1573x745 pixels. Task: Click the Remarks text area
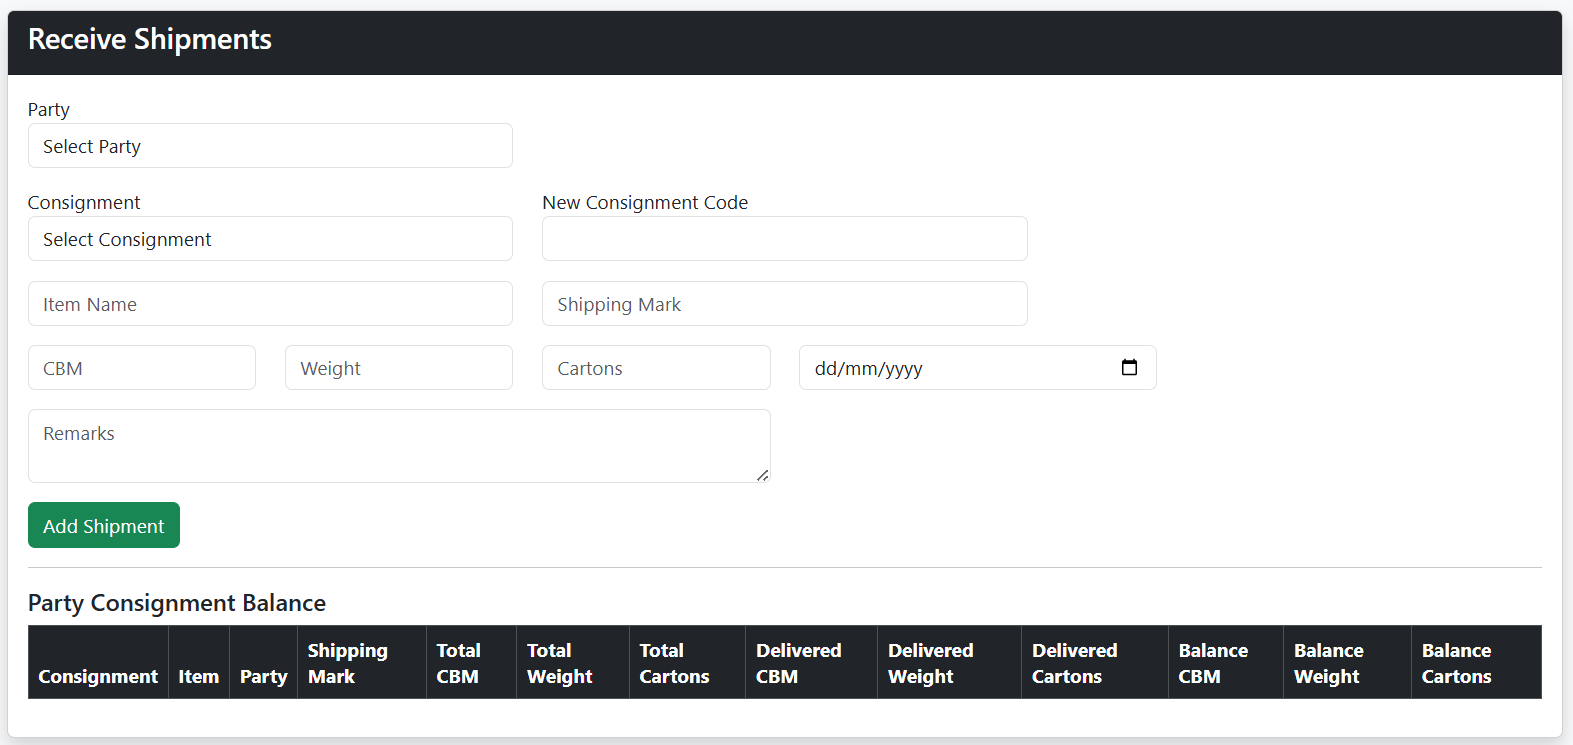pyautogui.click(x=399, y=446)
